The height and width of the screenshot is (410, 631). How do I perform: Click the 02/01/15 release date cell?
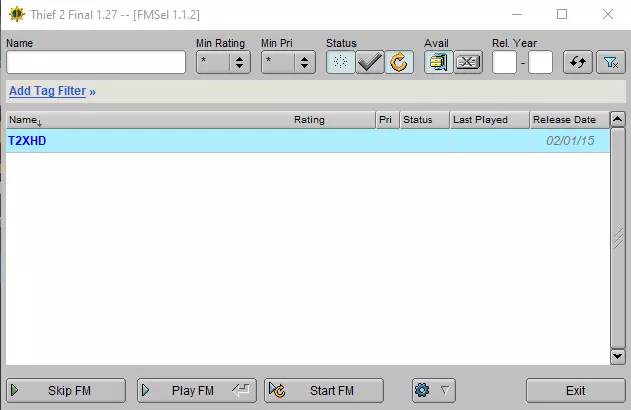pyautogui.click(x=570, y=141)
